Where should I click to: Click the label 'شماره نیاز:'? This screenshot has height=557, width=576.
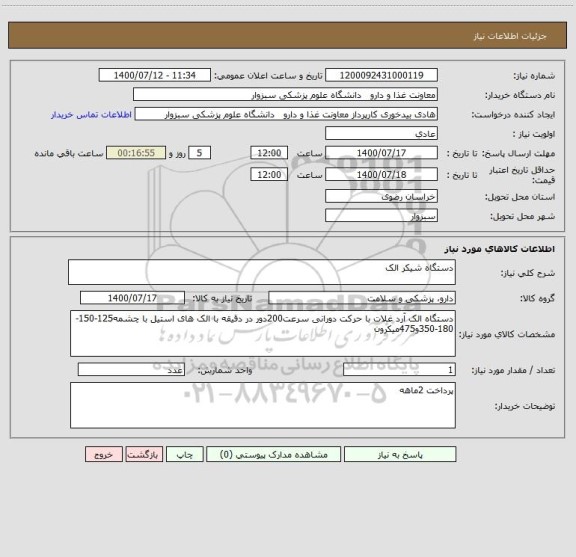tap(534, 76)
